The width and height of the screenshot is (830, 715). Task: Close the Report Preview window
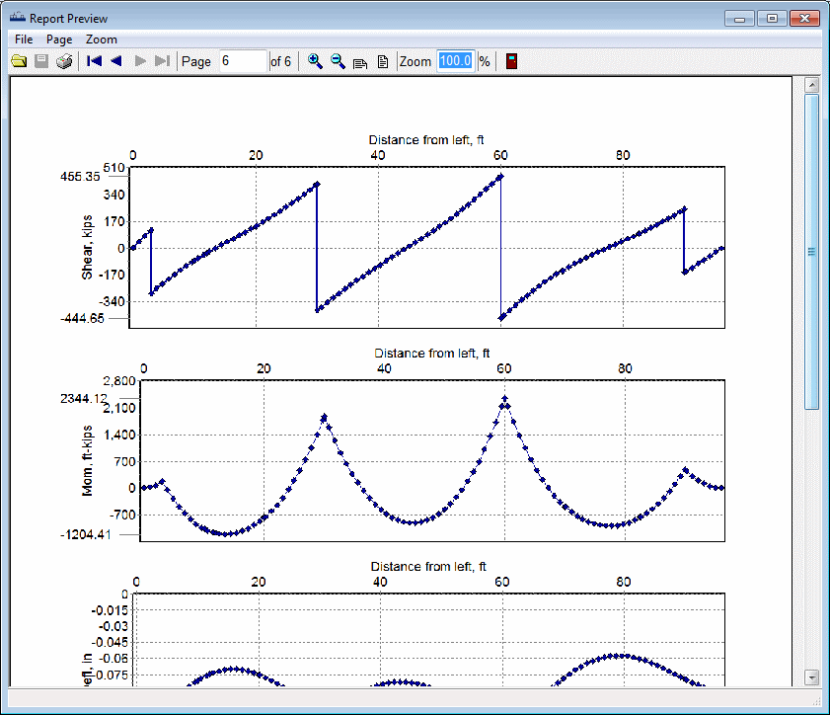click(805, 19)
